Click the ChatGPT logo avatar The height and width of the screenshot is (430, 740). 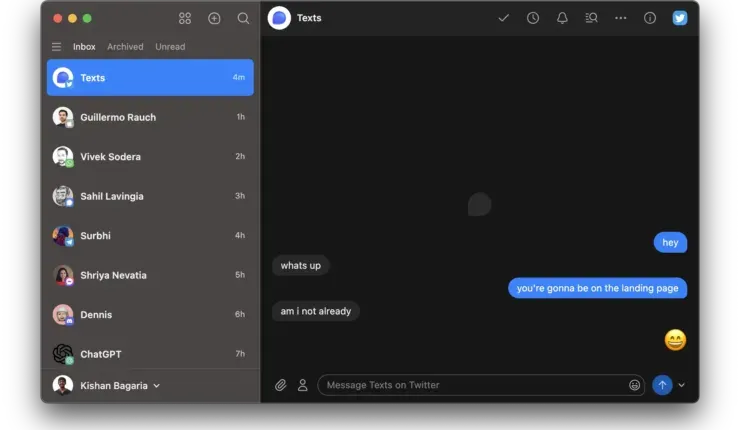pos(63,354)
